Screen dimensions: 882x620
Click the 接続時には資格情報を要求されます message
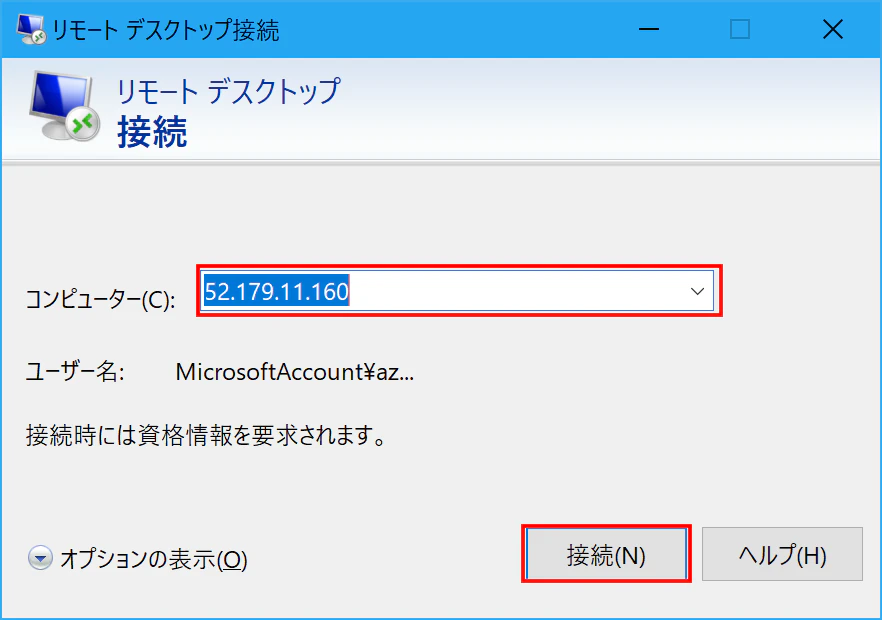point(206,435)
